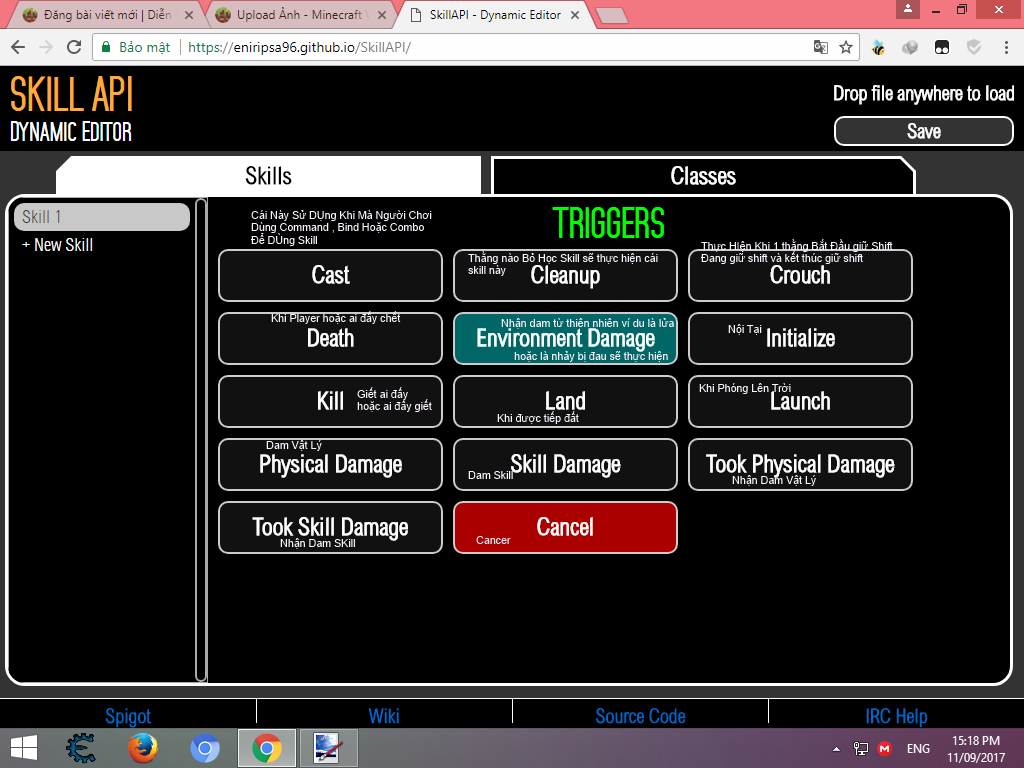Choose the Initialize trigger
Screen dimensions: 1024x768
point(800,338)
